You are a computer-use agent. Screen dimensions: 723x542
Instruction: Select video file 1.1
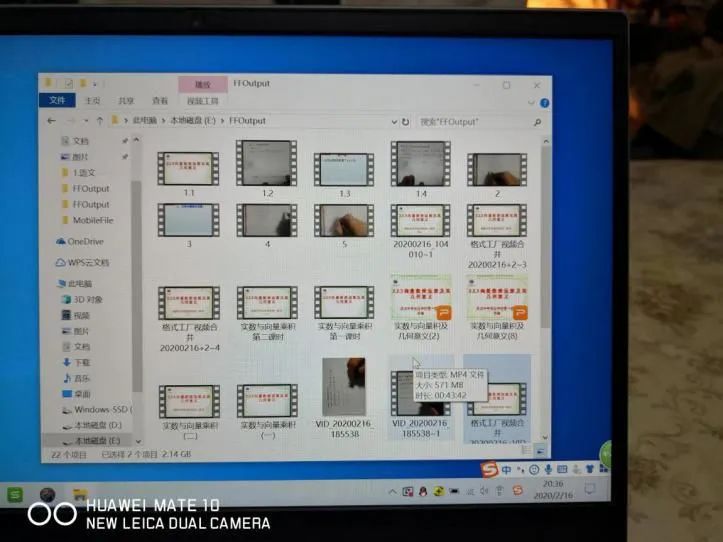[x=189, y=173]
